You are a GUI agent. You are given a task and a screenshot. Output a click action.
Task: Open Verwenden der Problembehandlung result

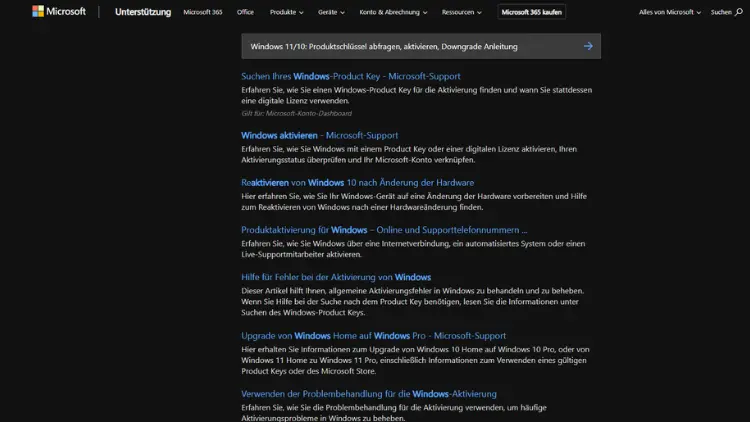[369, 394]
